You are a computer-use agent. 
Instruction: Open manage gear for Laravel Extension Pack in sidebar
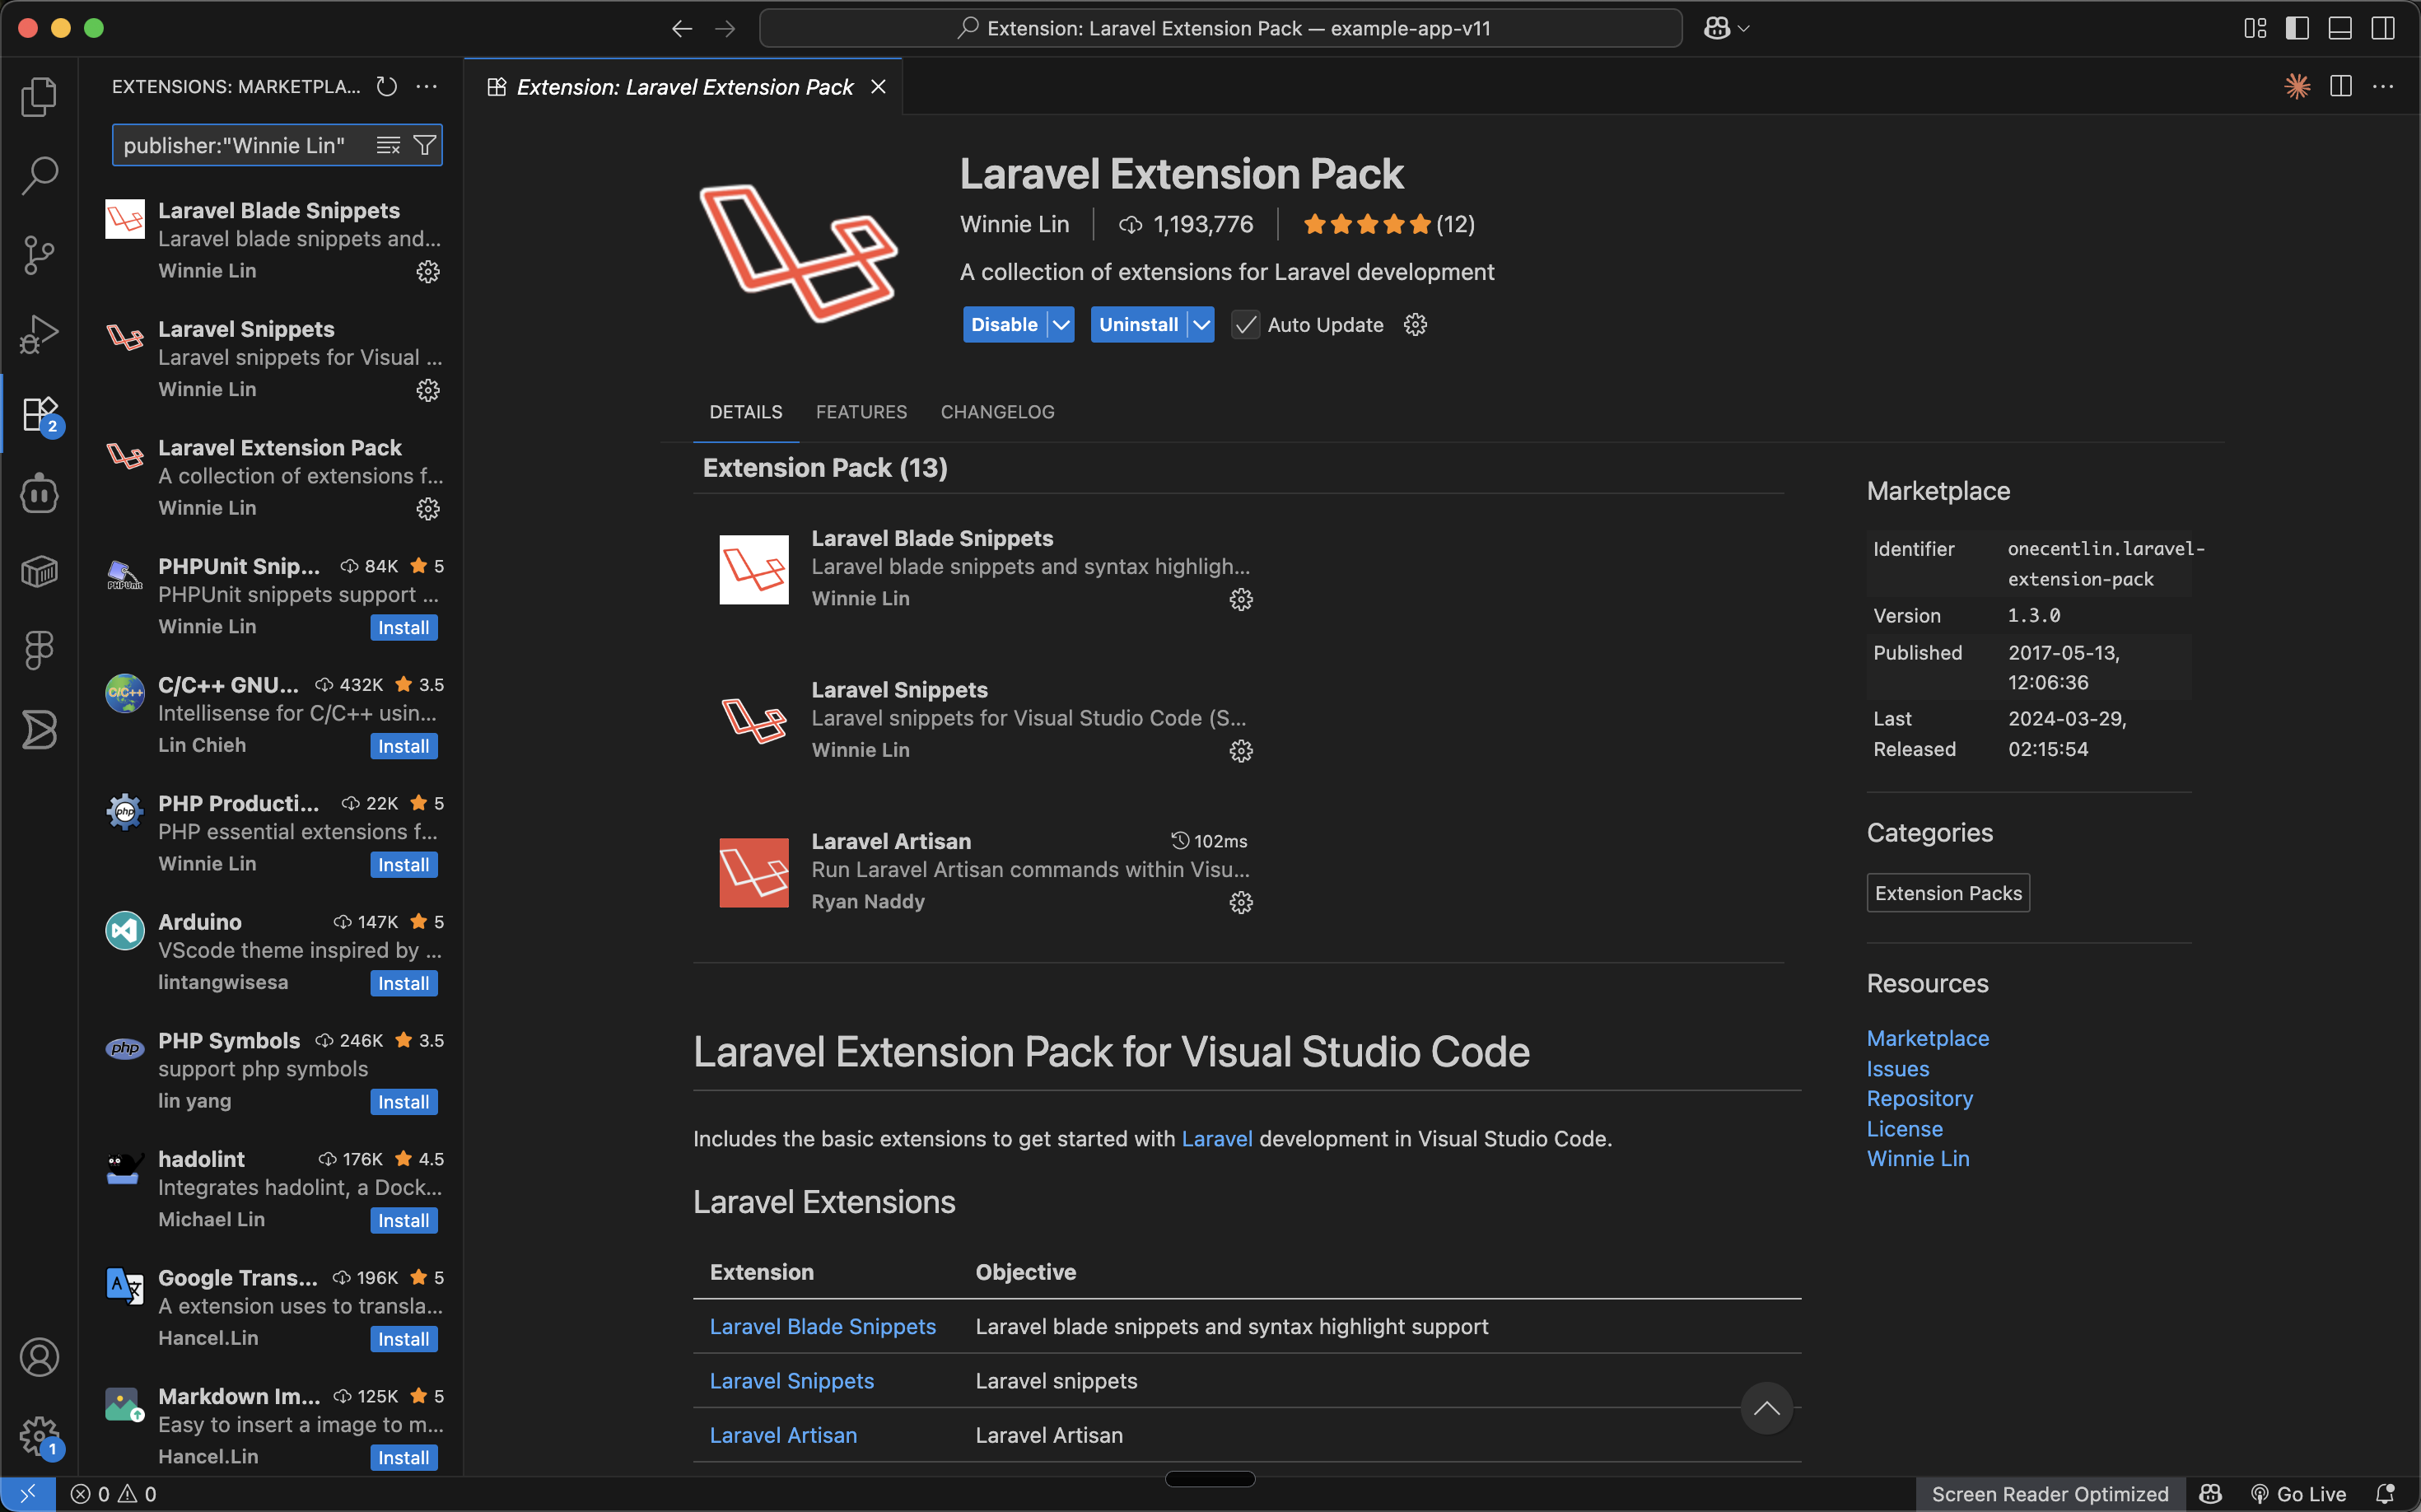tap(428, 509)
